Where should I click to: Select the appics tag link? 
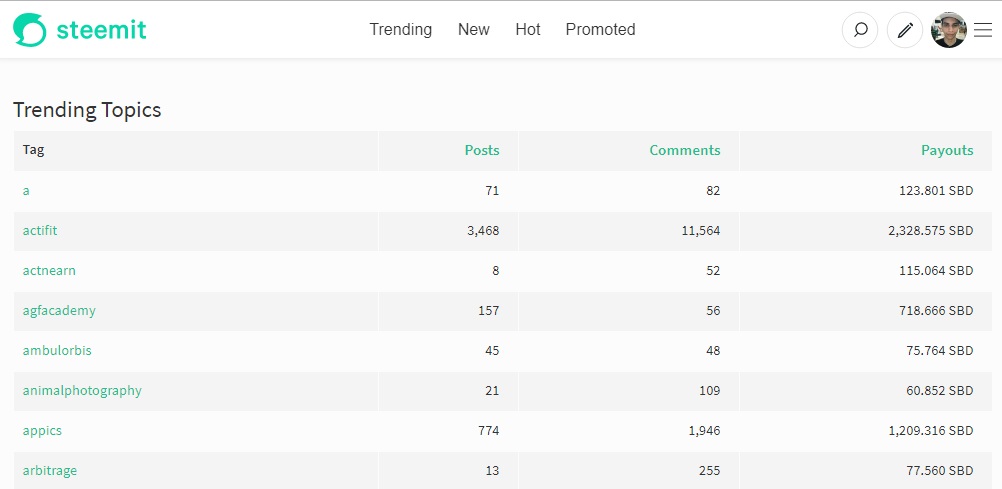click(x=42, y=430)
